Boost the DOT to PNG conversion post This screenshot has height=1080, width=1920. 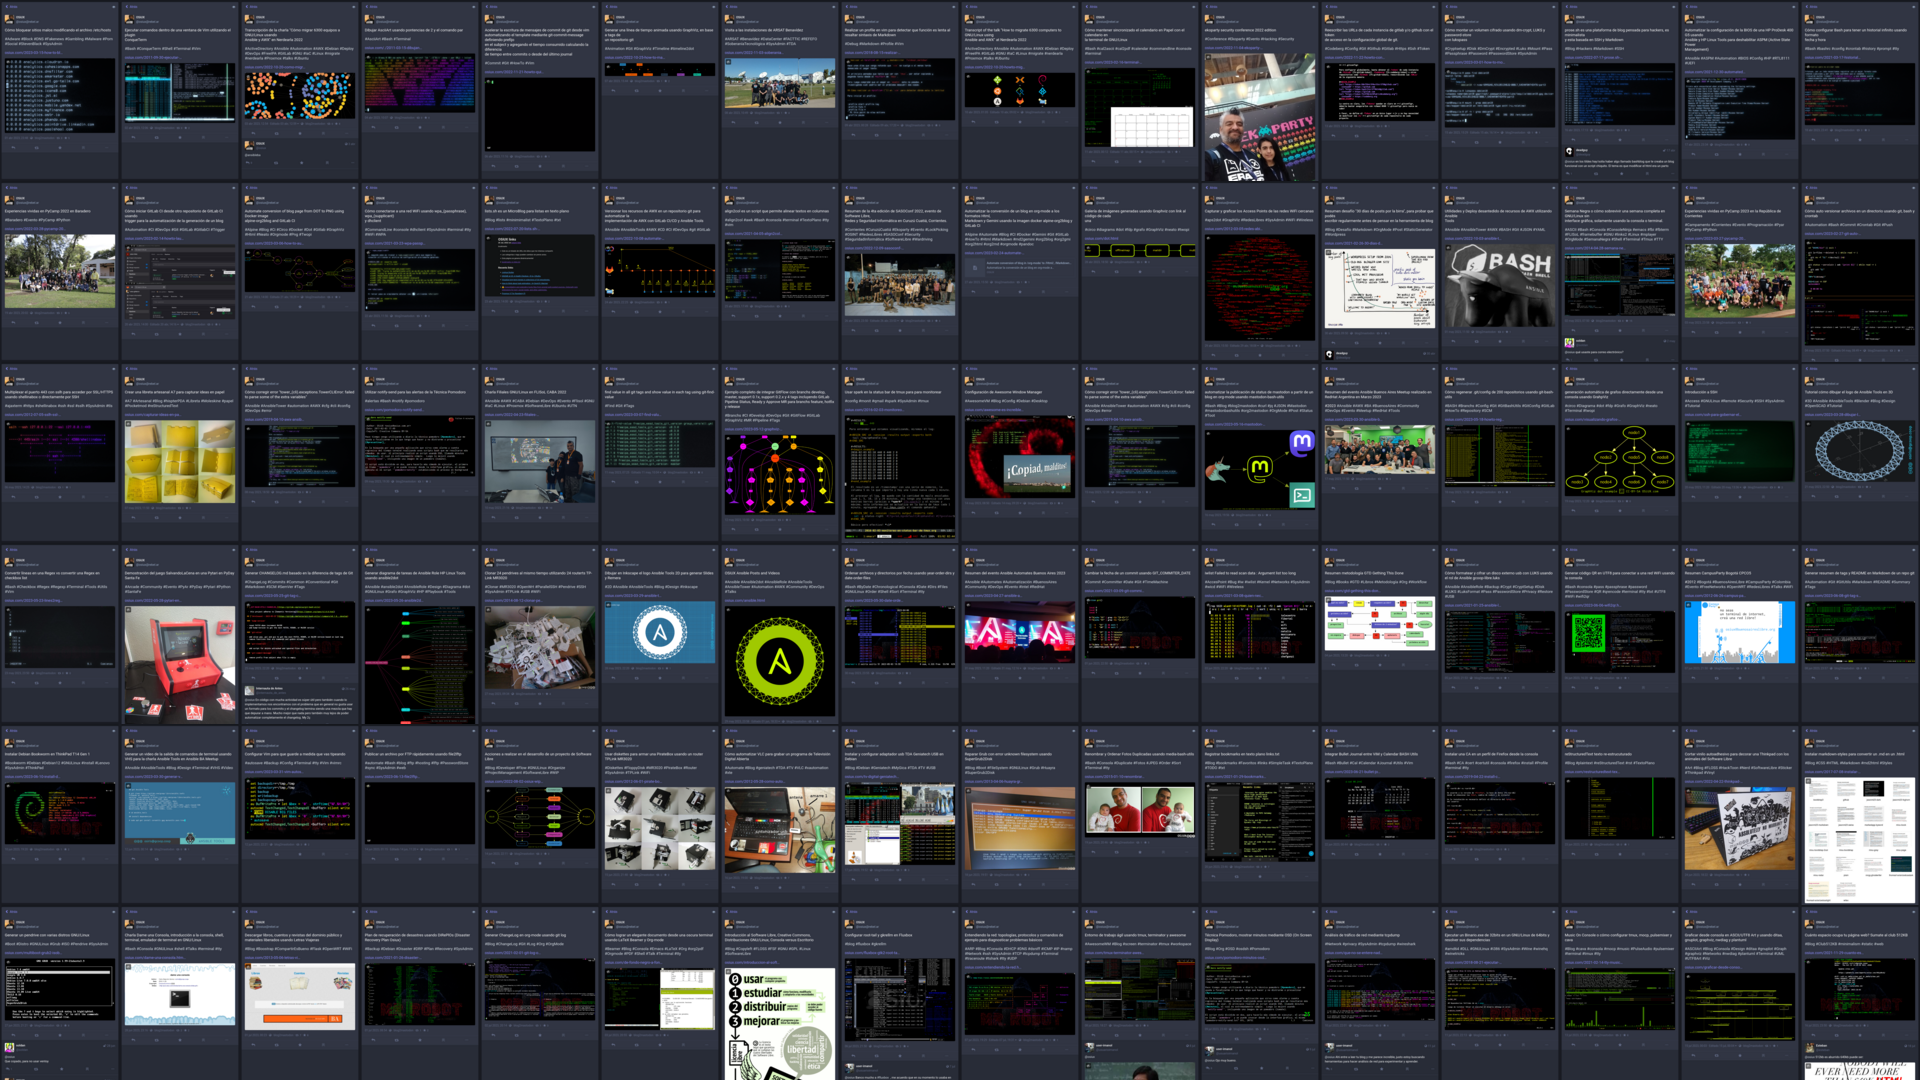276,307
